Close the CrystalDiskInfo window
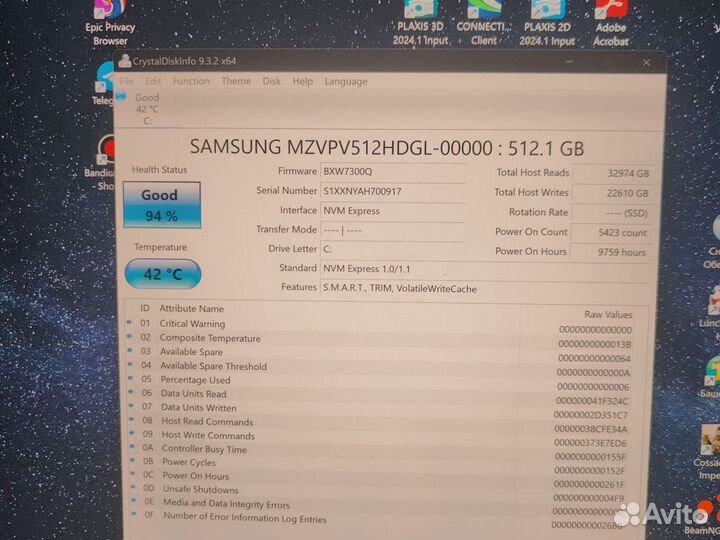Image resolution: width=720 pixels, height=540 pixels. point(646,62)
